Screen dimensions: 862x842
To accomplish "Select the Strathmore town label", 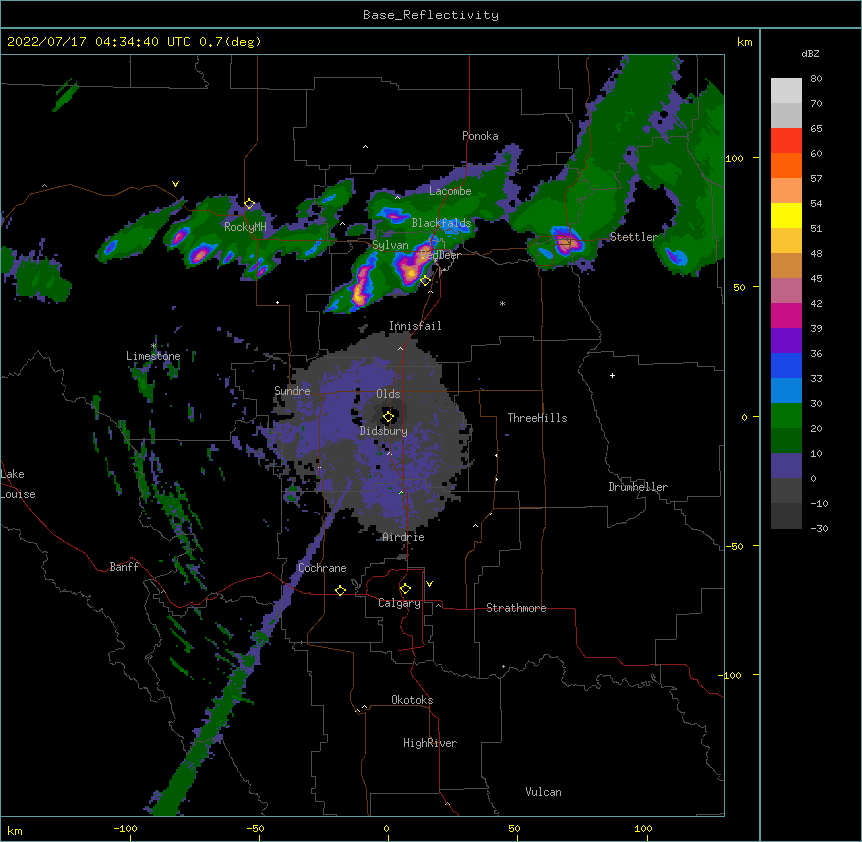I will coord(516,608).
